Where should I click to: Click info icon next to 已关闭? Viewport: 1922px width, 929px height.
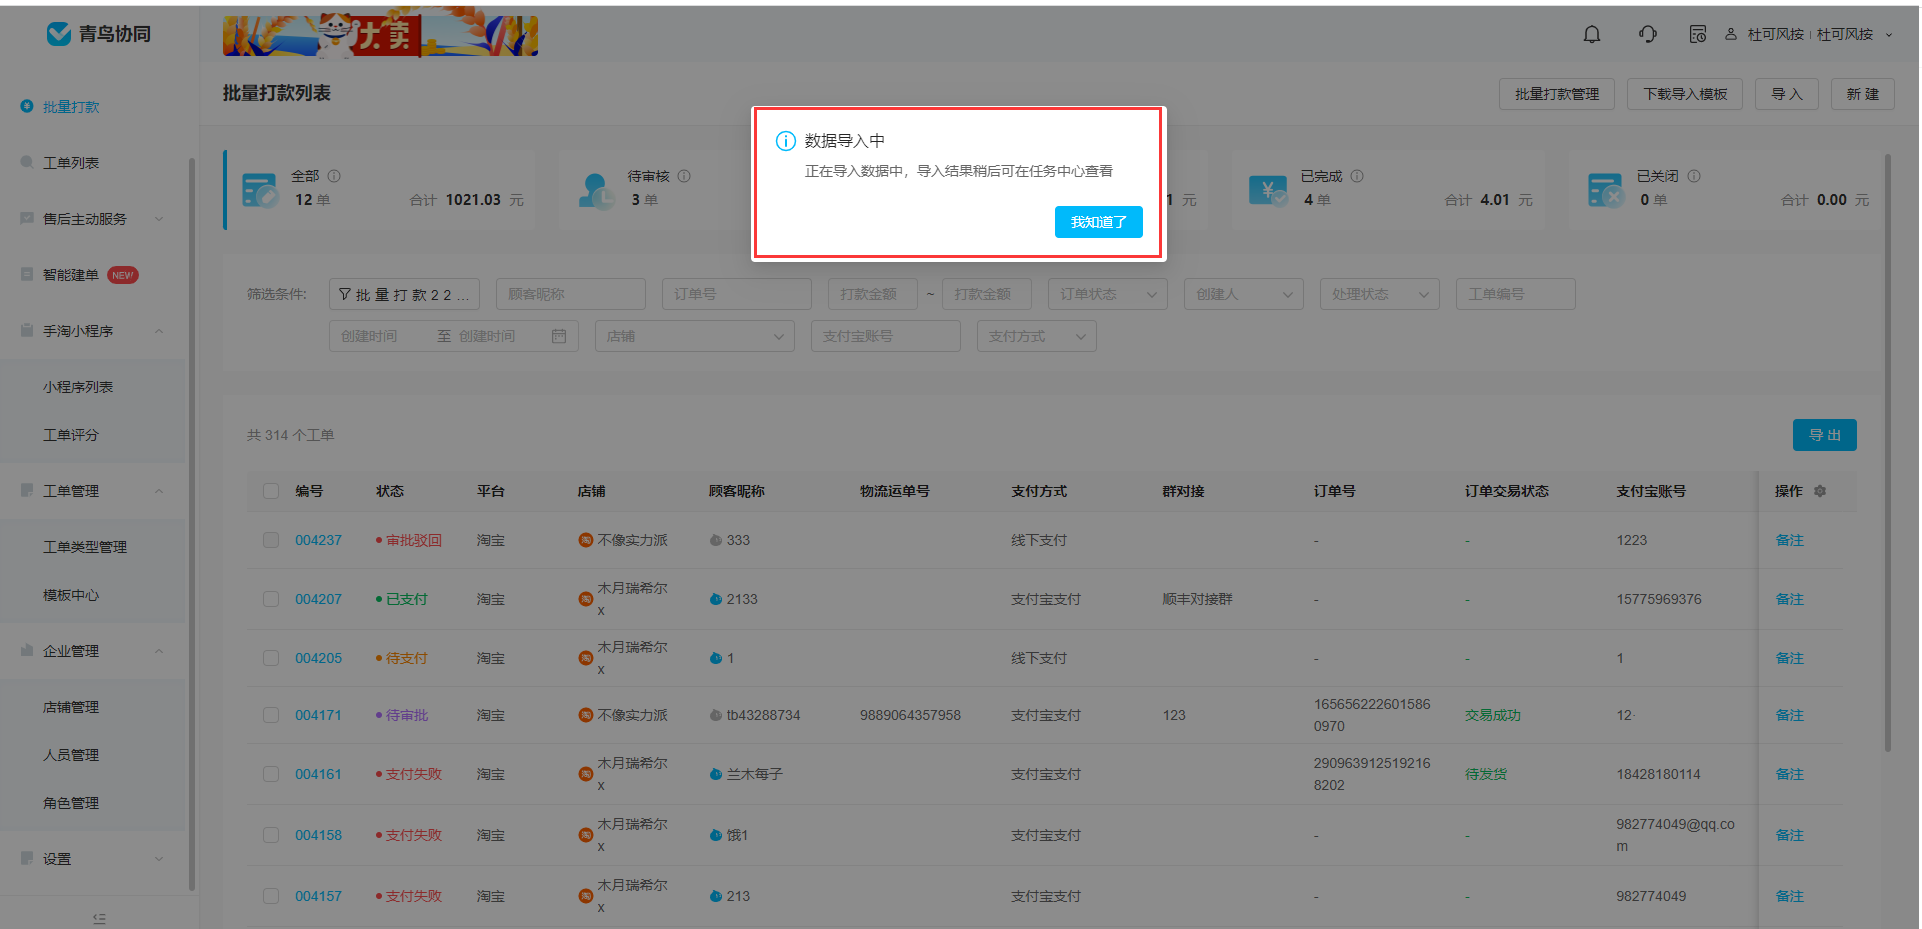pyautogui.click(x=1694, y=176)
